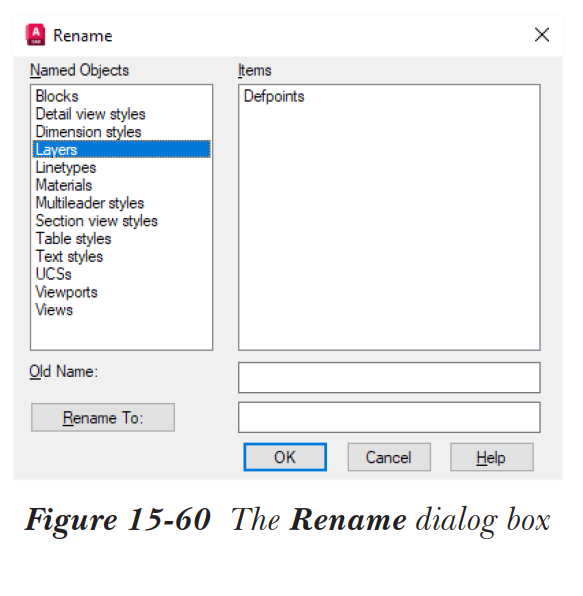Close the Rename dialog box

[x=542, y=35]
